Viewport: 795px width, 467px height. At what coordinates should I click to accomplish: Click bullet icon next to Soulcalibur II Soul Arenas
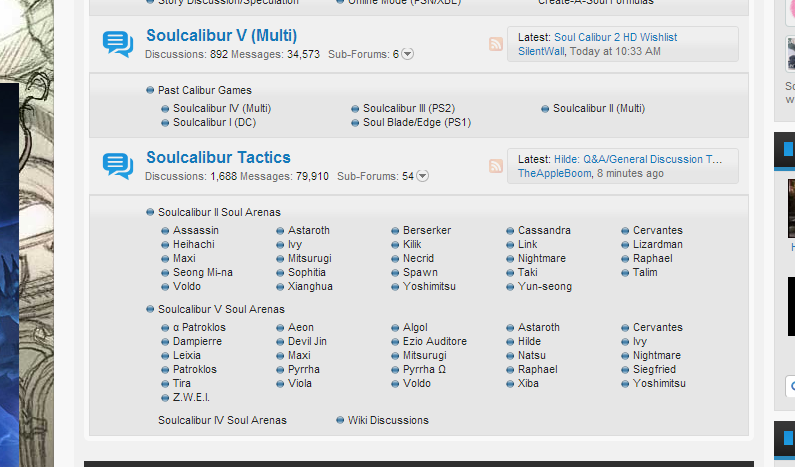click(x=150, y=212)
